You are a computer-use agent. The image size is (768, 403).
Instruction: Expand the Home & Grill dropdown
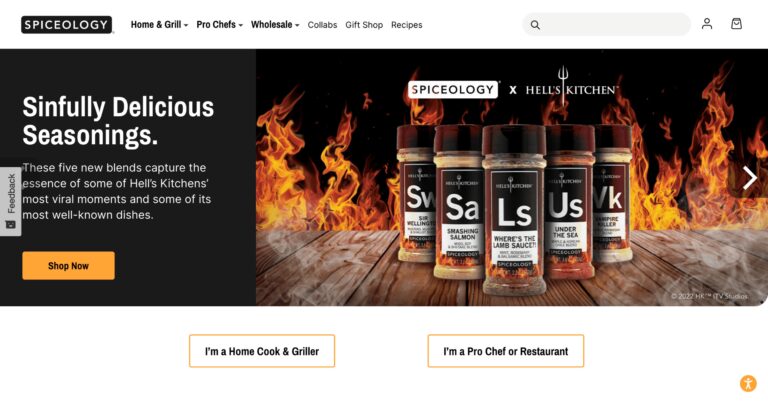[x=159, y=24]
